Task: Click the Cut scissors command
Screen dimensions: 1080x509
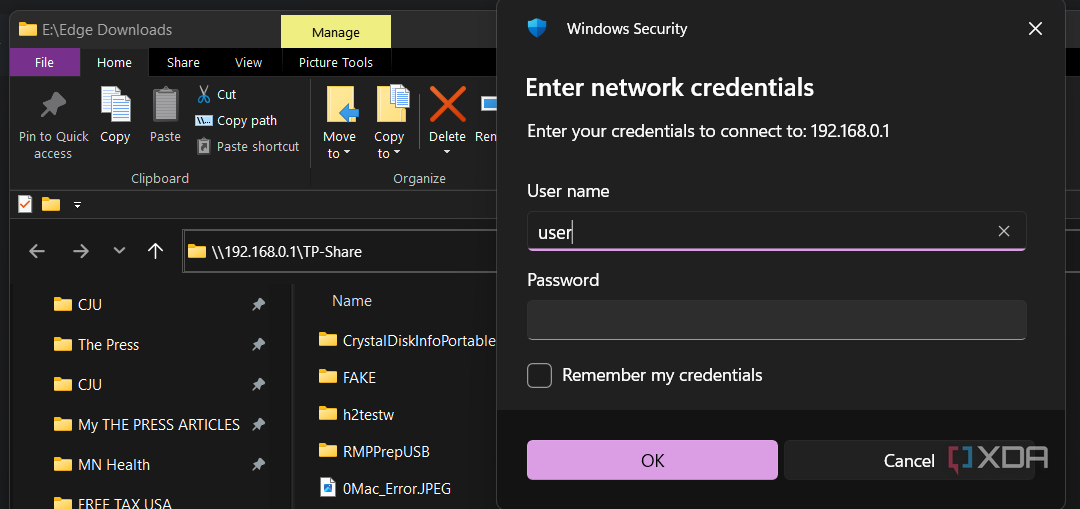Action: pos(216,94)
